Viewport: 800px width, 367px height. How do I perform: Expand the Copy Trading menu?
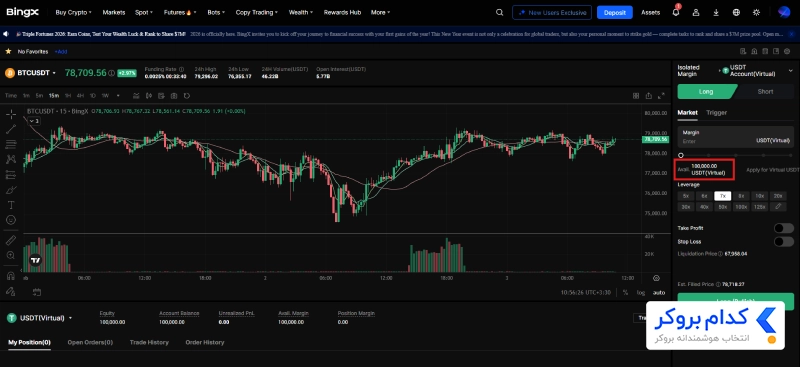click(x=257, y=12)
